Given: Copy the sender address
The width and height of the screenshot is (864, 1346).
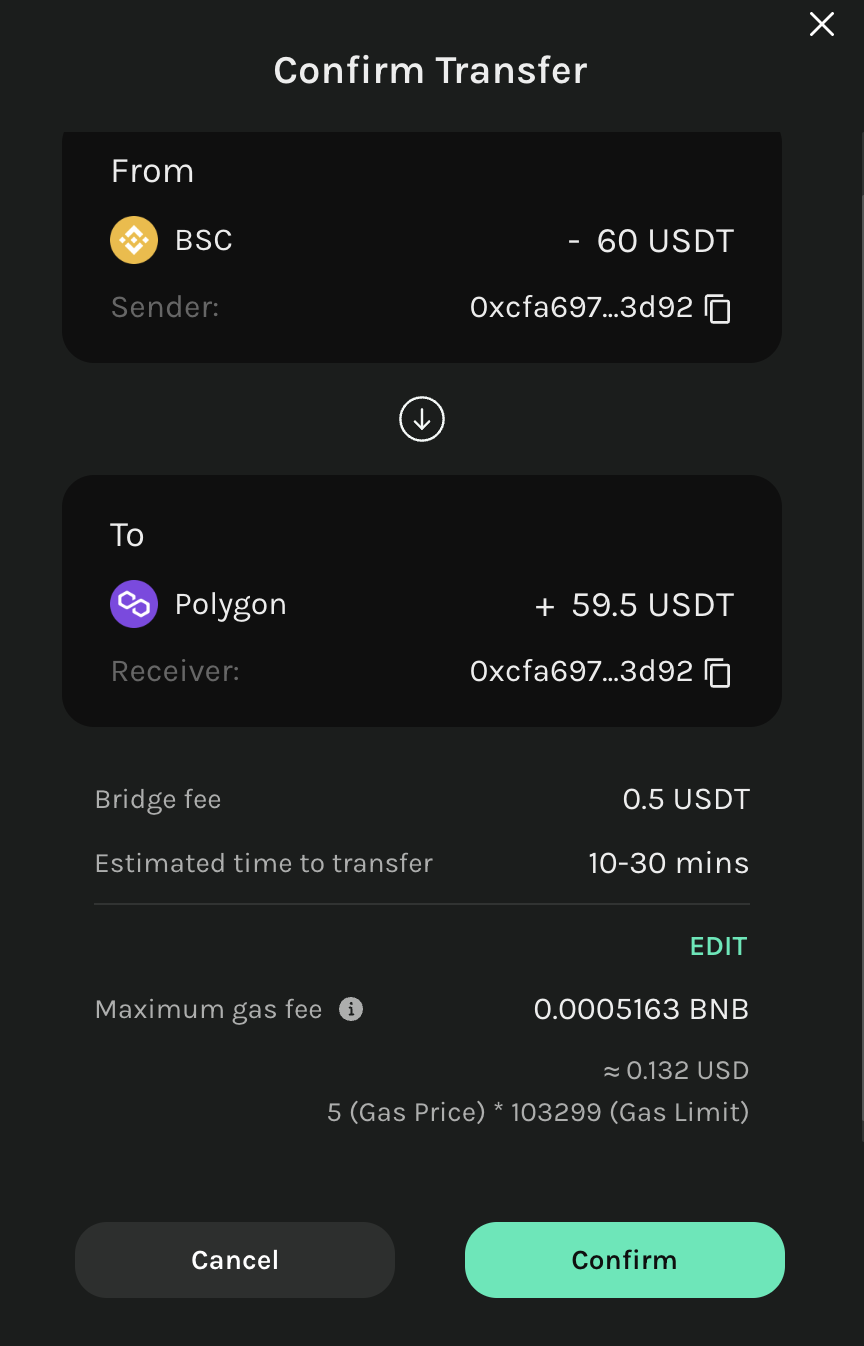Looking at the screenshot, I should click(x=718, y=308).
